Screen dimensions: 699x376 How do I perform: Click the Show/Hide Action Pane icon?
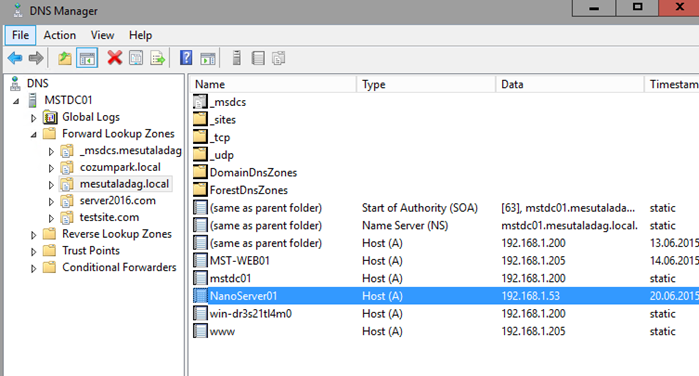pyautogui.click(x=208, y=58)
